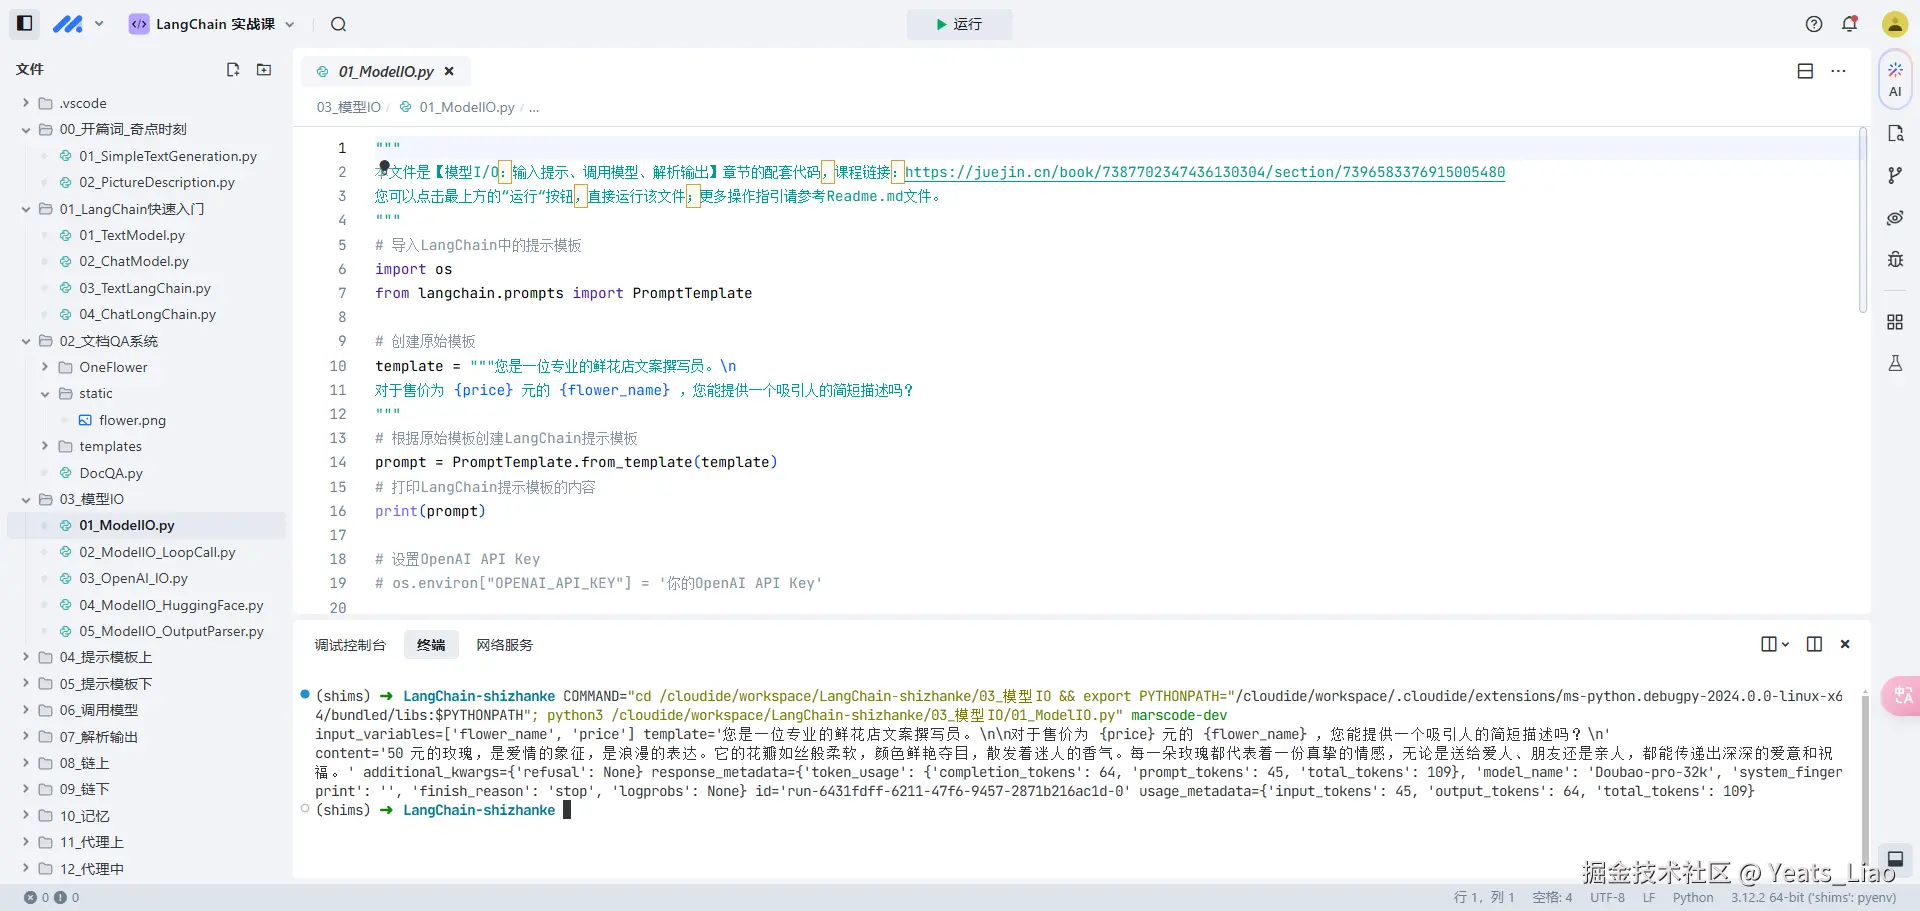Expand the 04_提示模板上 folder
The width and height of the screenshot is (1920, 911).
tap(25, 657)
